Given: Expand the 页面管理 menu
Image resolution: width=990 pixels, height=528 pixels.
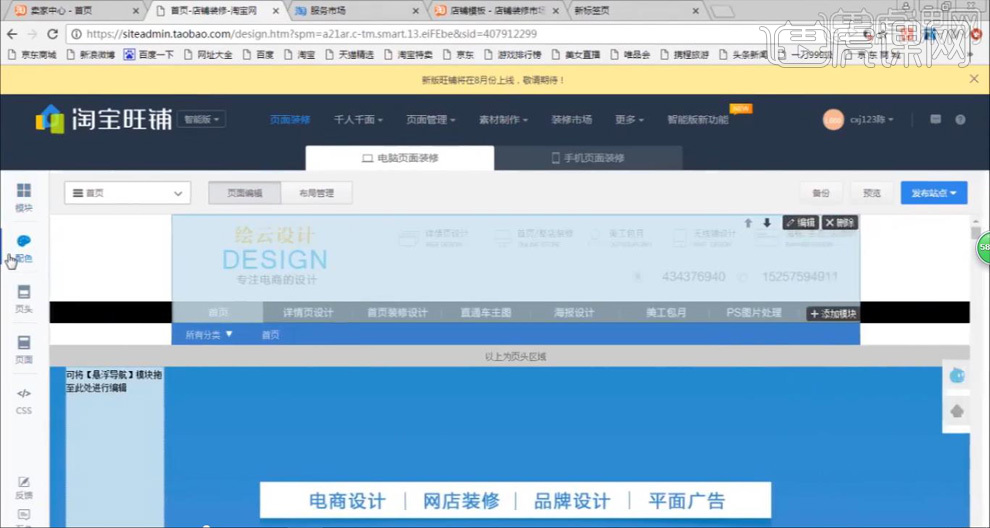Looking at the screenshot, I should pos(431,119).
